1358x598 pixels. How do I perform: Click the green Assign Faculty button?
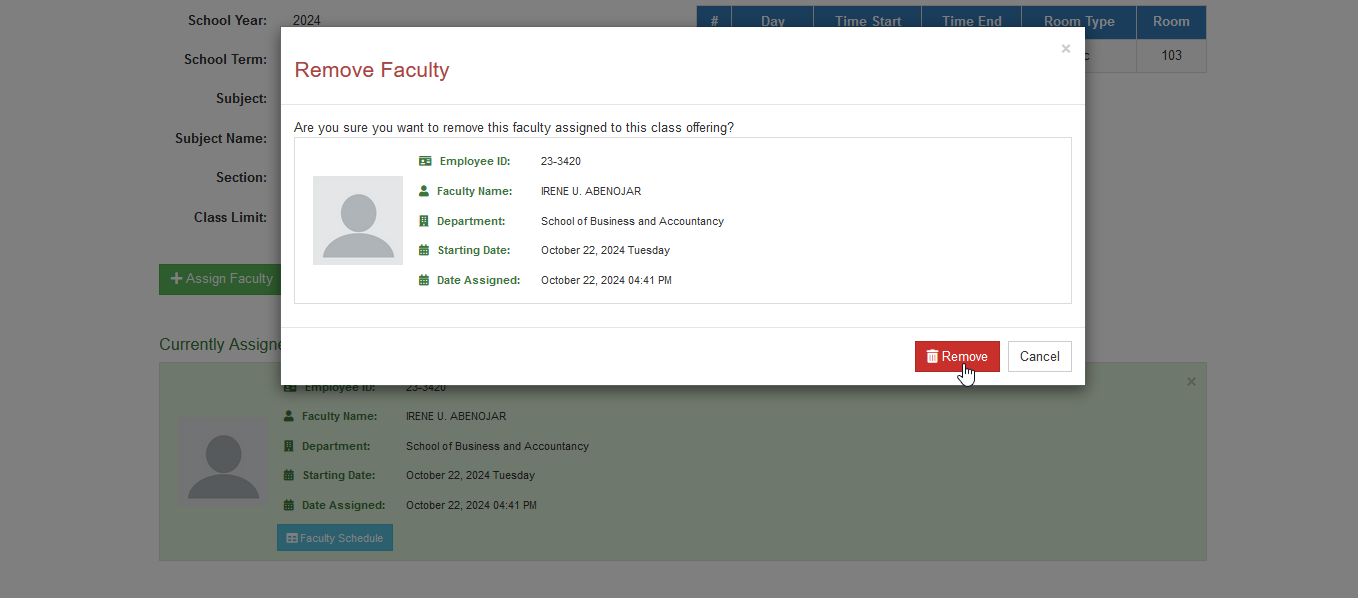220,279
